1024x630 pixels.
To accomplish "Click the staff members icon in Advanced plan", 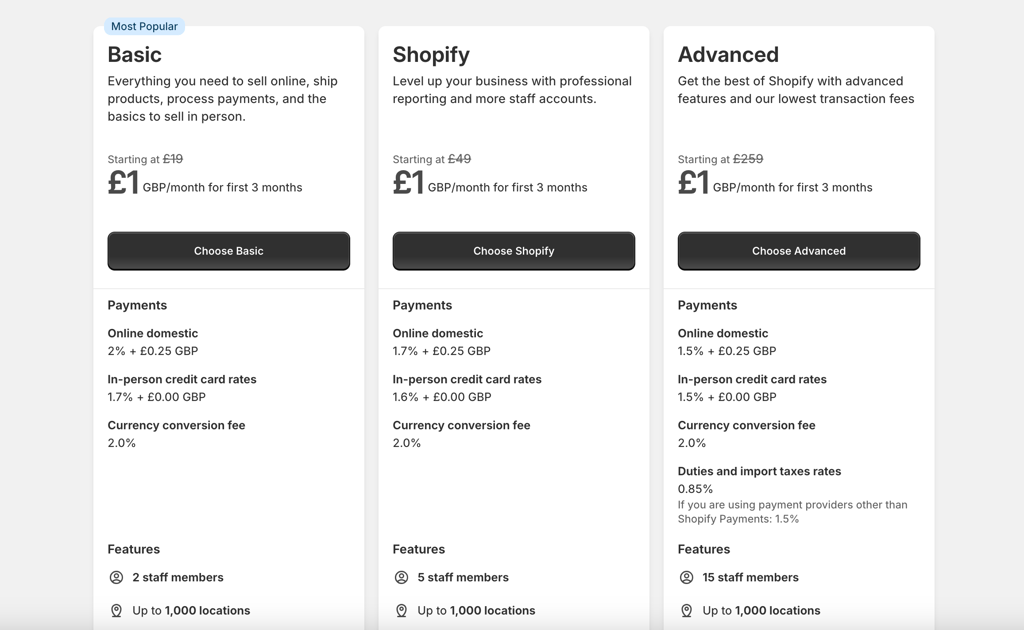I will tap(686, 577).
